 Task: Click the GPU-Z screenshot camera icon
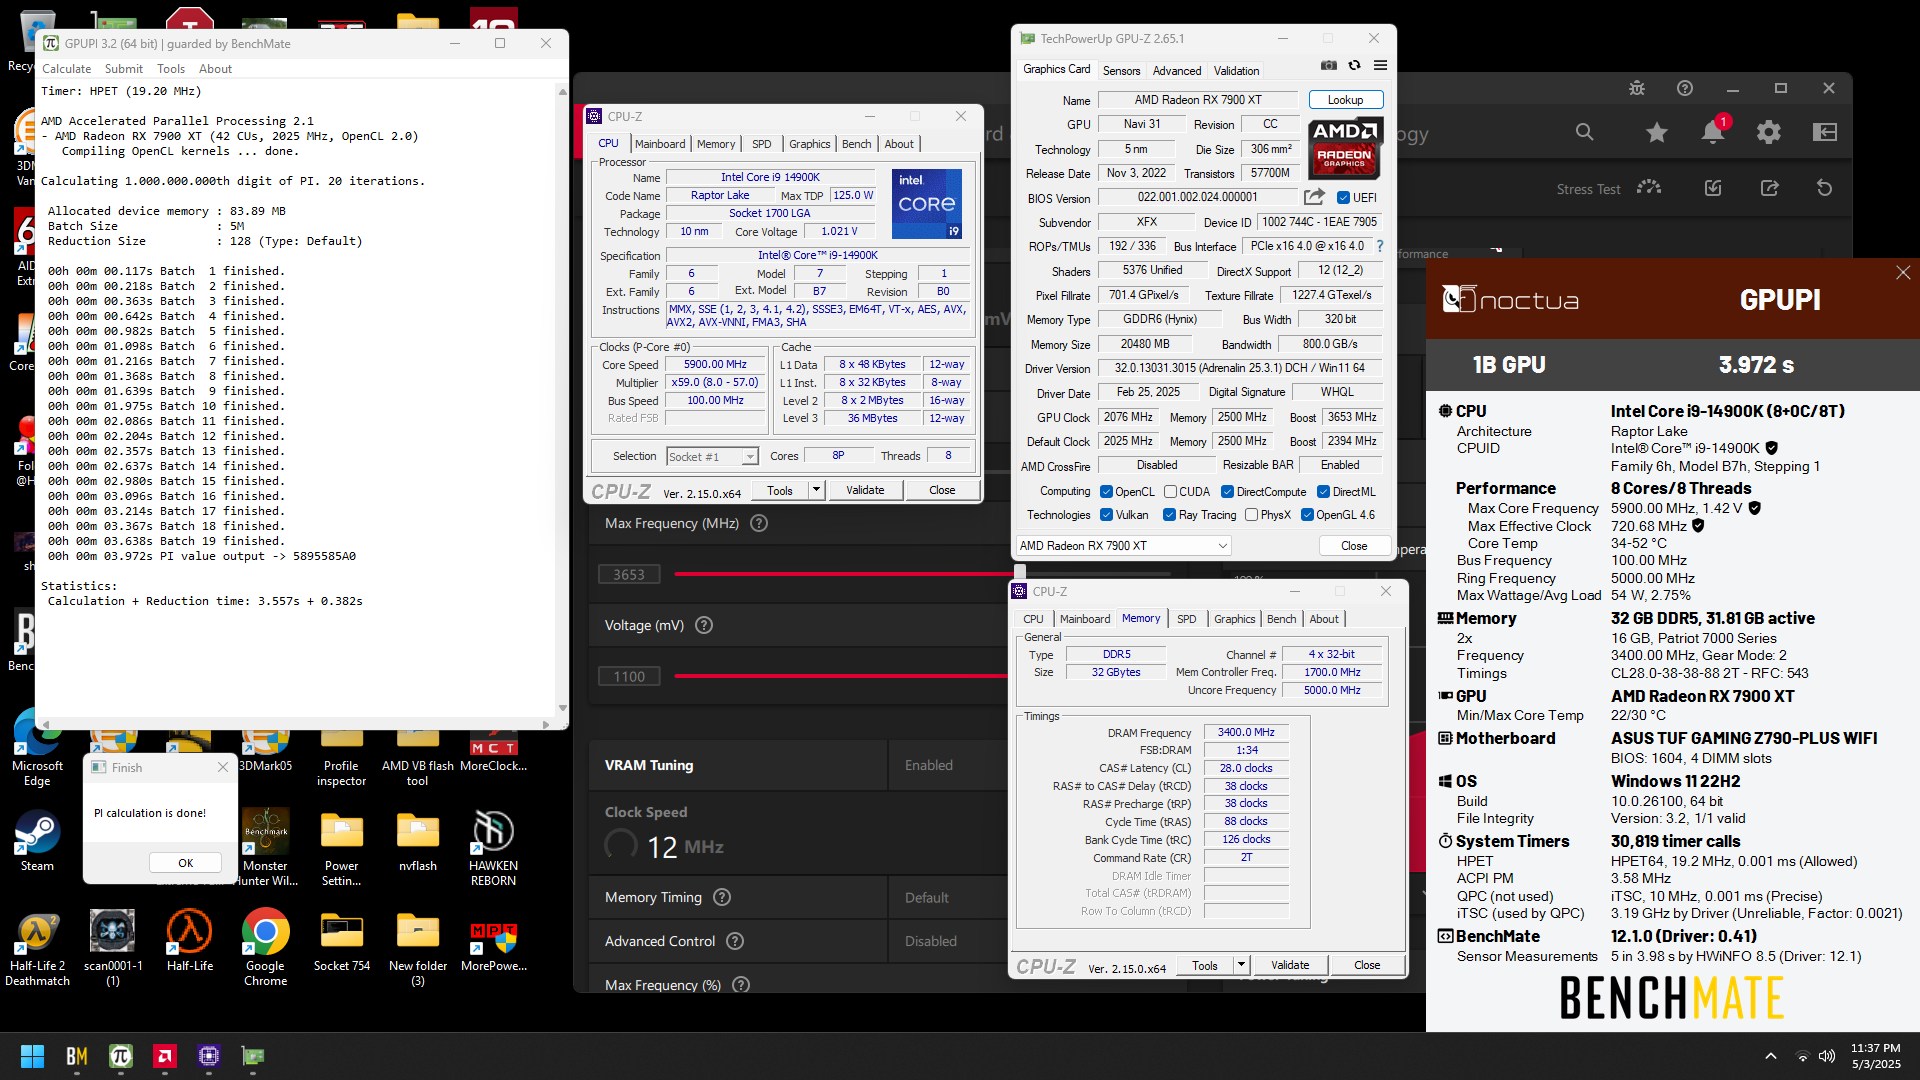1328,65
